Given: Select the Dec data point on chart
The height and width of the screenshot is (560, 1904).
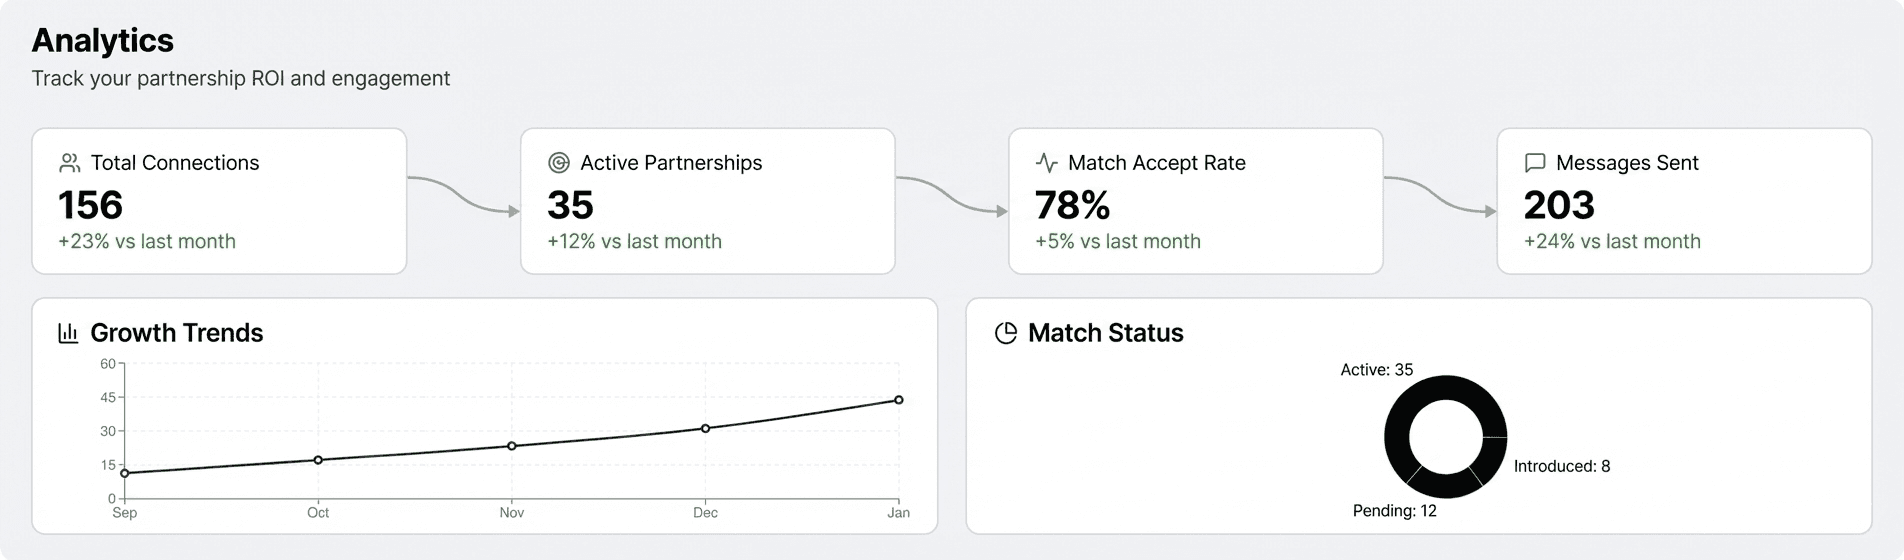Looking at the screenshot, I should [x=705, y=428].
